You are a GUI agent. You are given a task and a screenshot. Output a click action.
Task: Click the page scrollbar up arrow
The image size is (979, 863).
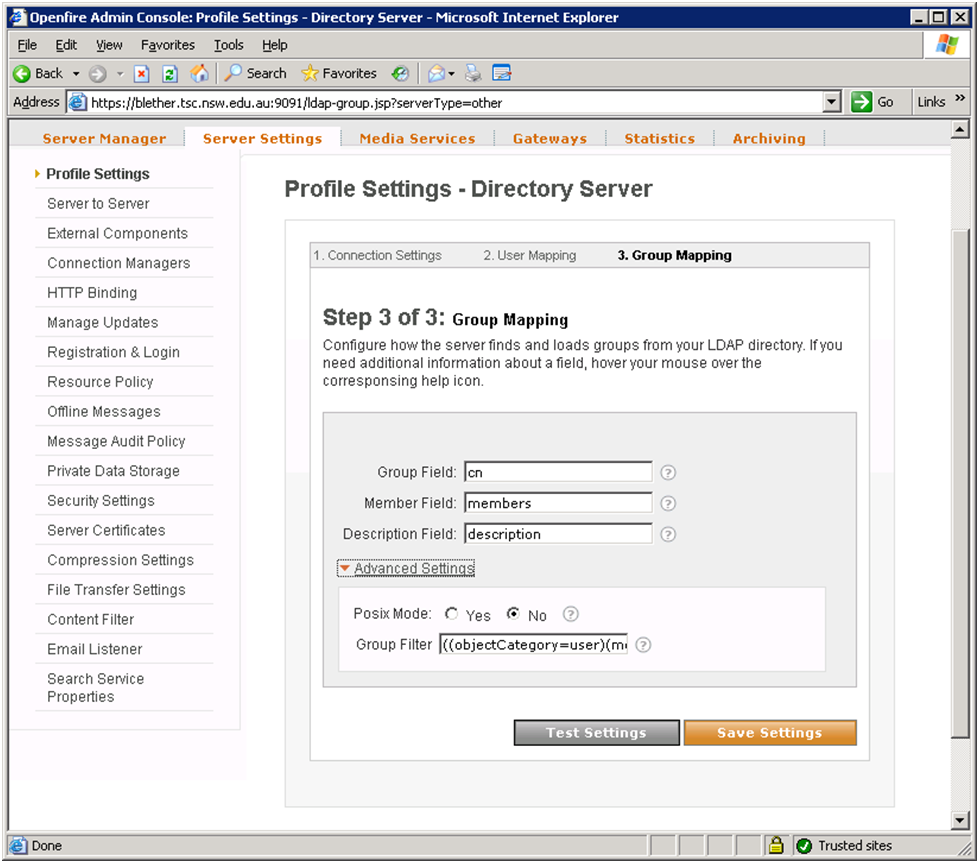960,129
